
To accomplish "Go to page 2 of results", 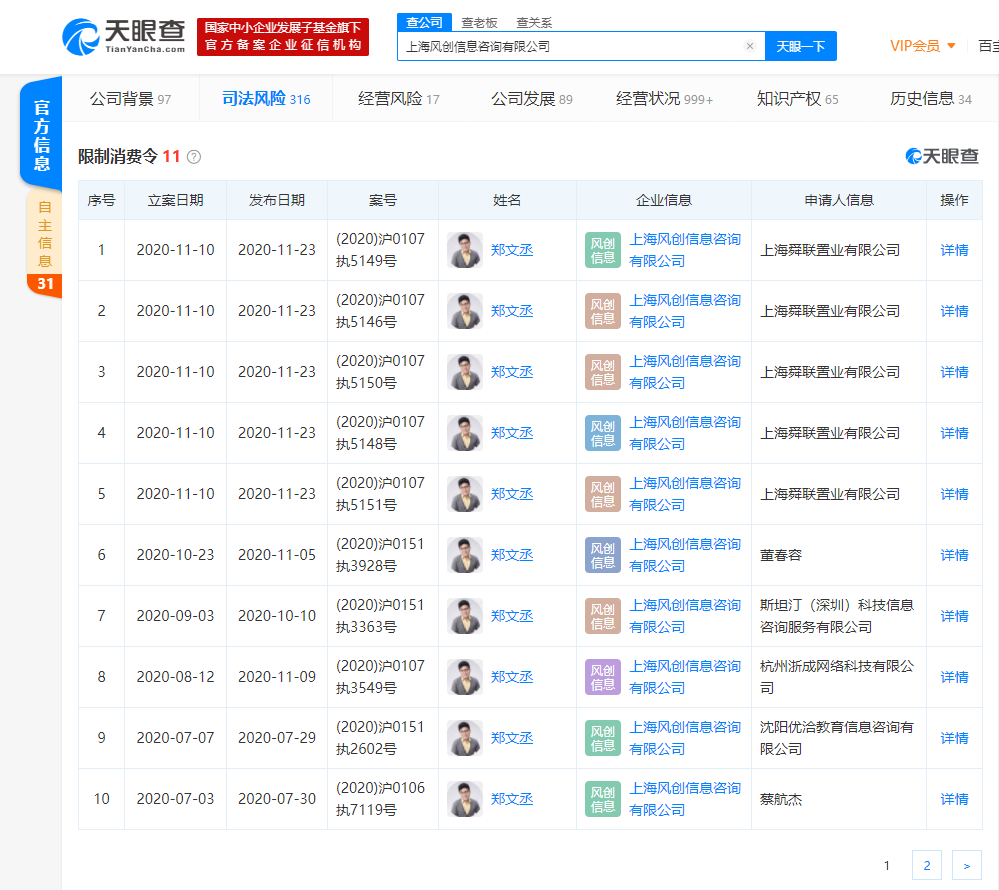I will tap(926, 865).
